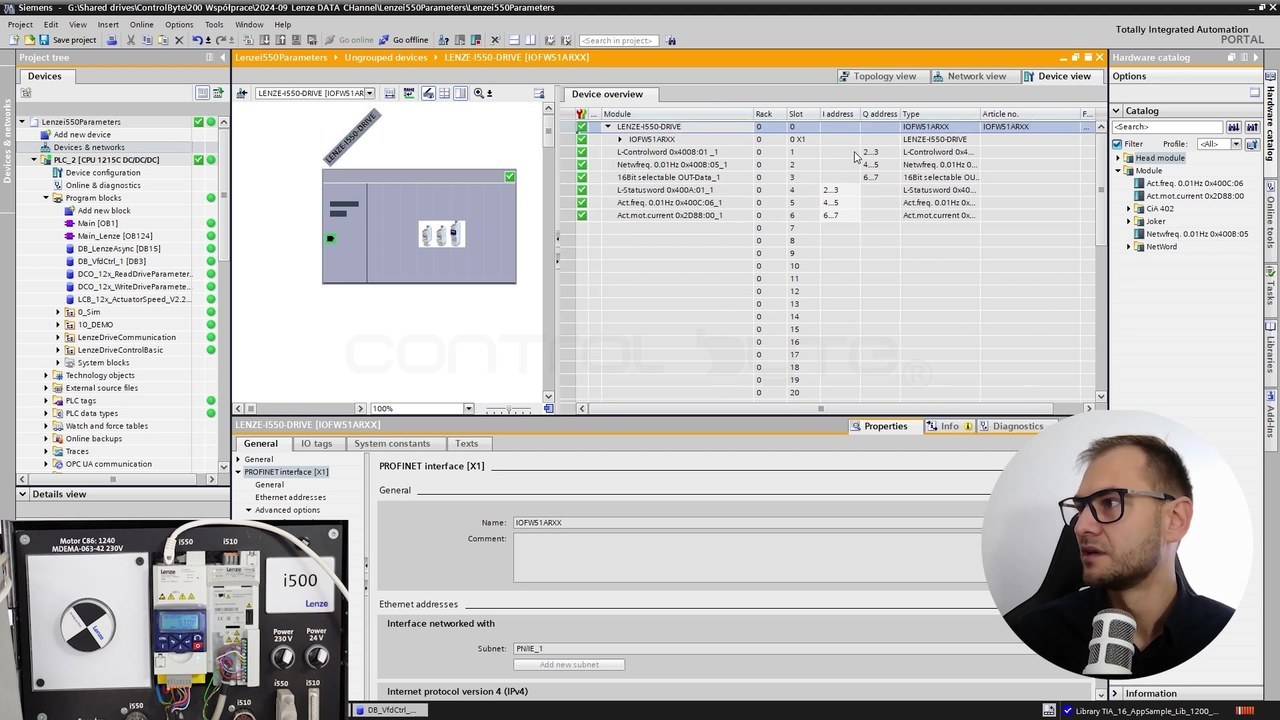The height and width of the screenshot is (720, 1280).
Task: Open the catalog Profile dropdown
Action: tap(1236, 144)
